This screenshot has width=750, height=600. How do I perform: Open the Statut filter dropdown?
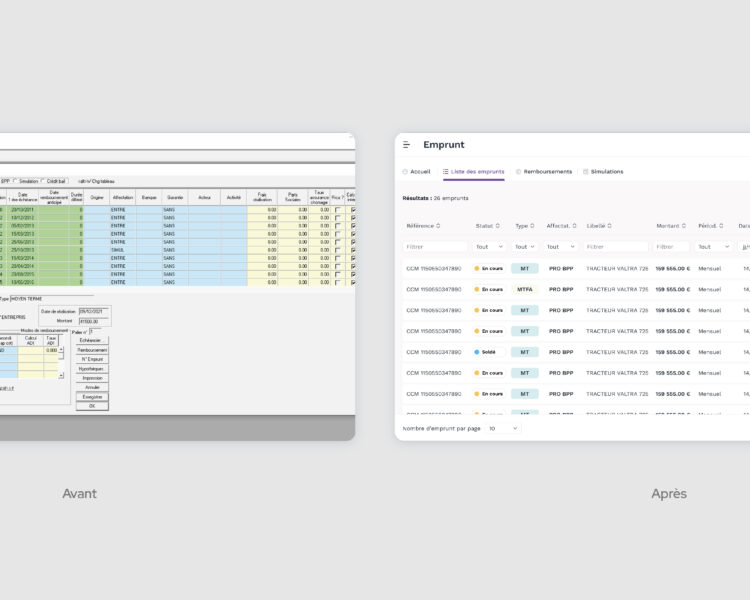click(489, 246)
